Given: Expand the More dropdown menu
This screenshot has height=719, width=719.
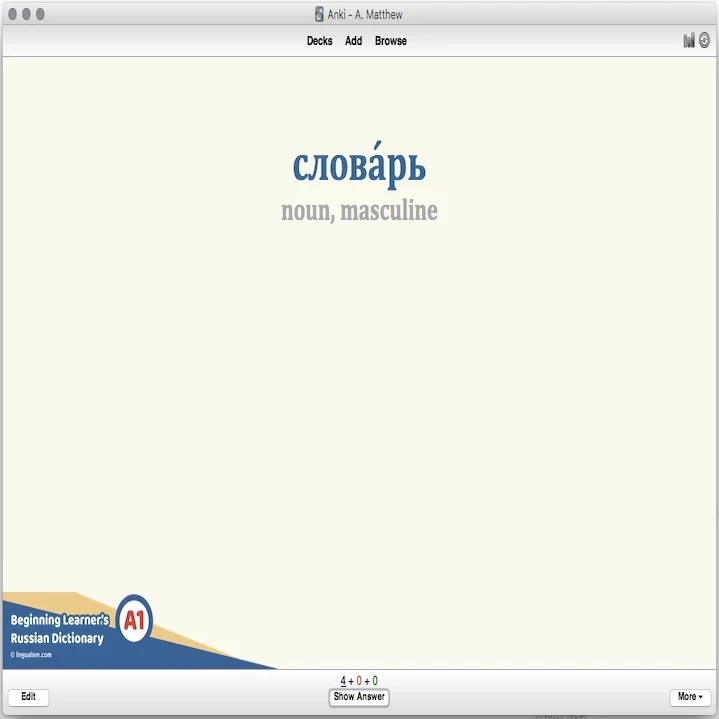Looking at the screenshot, I should tap(690, 697).
